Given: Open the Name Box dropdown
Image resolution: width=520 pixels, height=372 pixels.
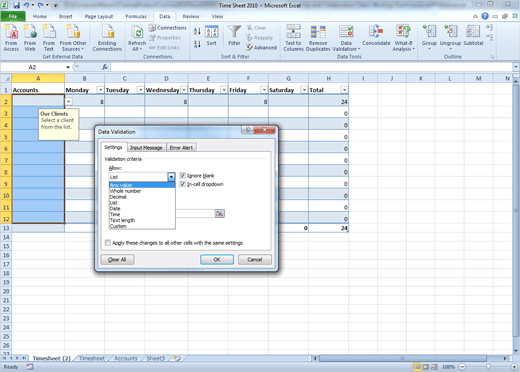Looking at the screenshot, I should pyautogui.click(x=68, y=67).
